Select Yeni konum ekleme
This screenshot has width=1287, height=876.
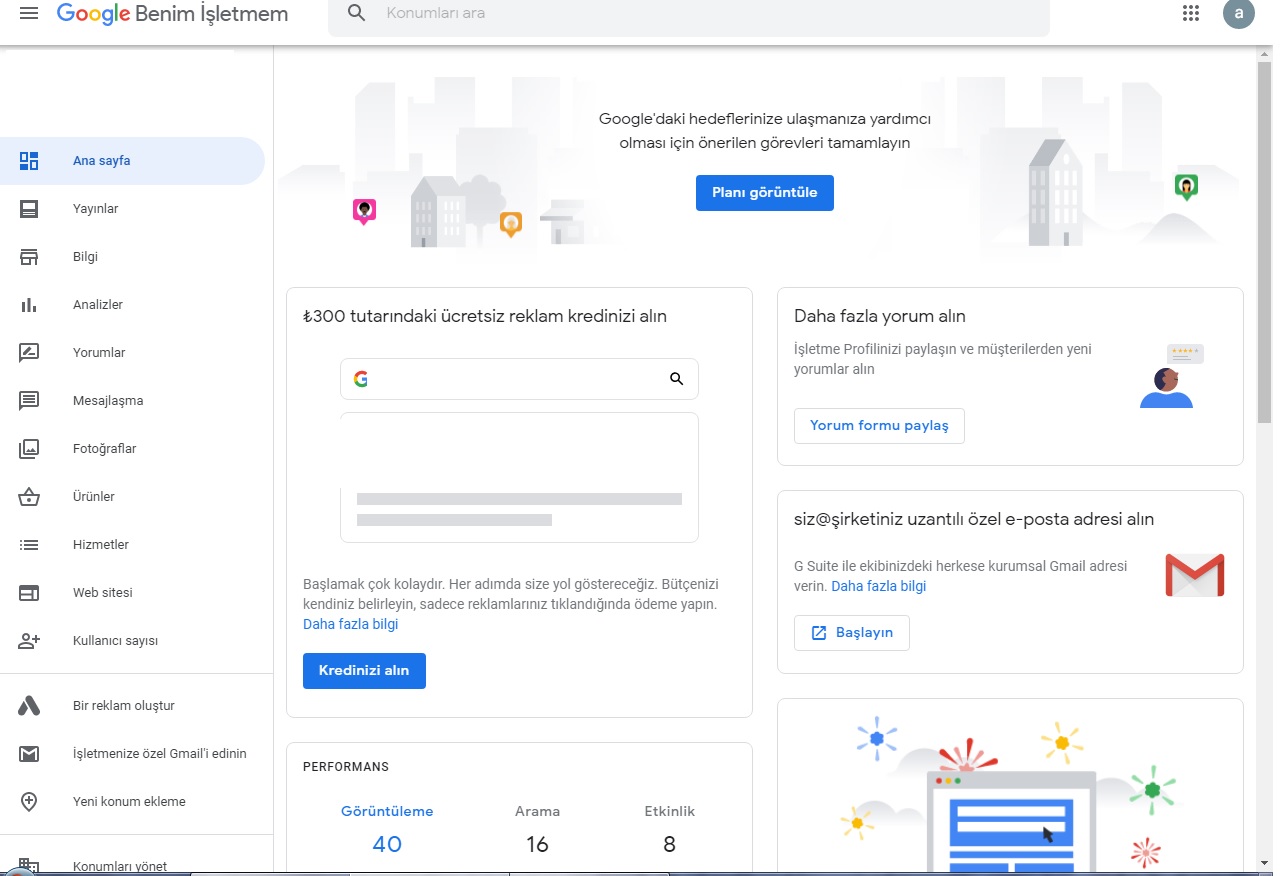(132, 802)
